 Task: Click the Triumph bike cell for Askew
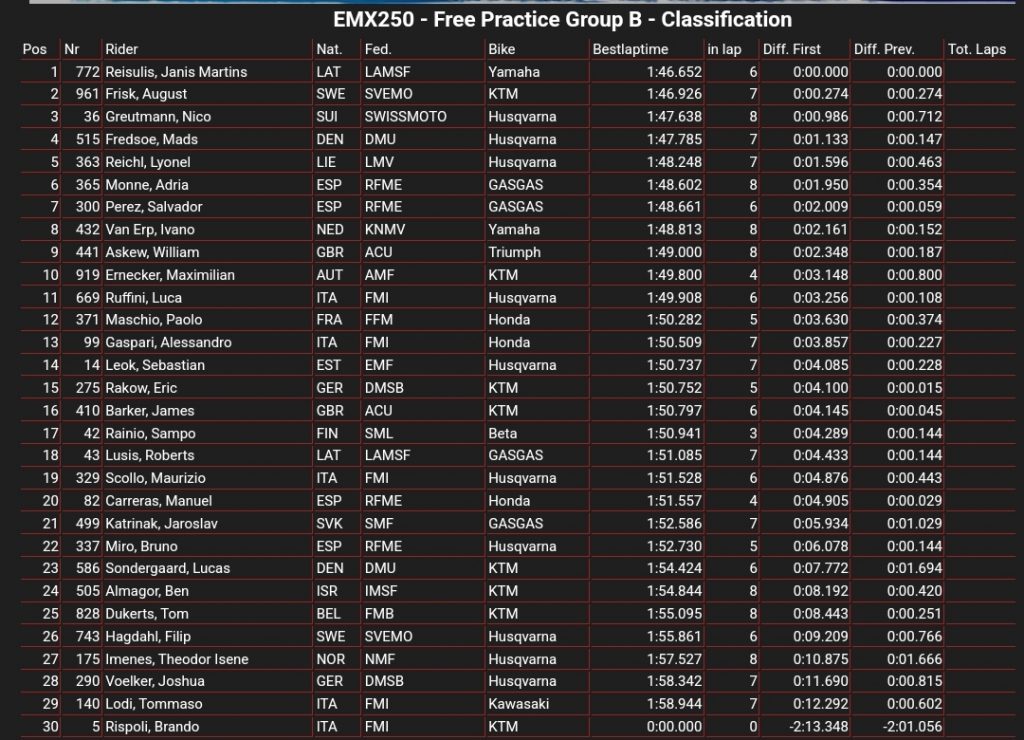(515, 252)
